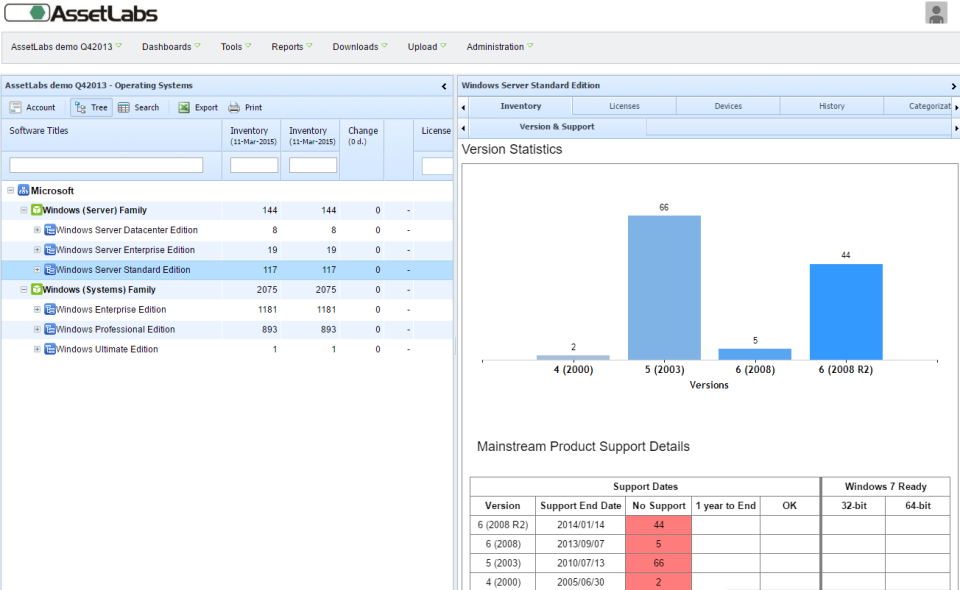Image resolution: width=960 pixels, height=590 pixels.
Task: Expand the Windows Server Standard Edition panel arrow
Action: click(x=953, y=86)
